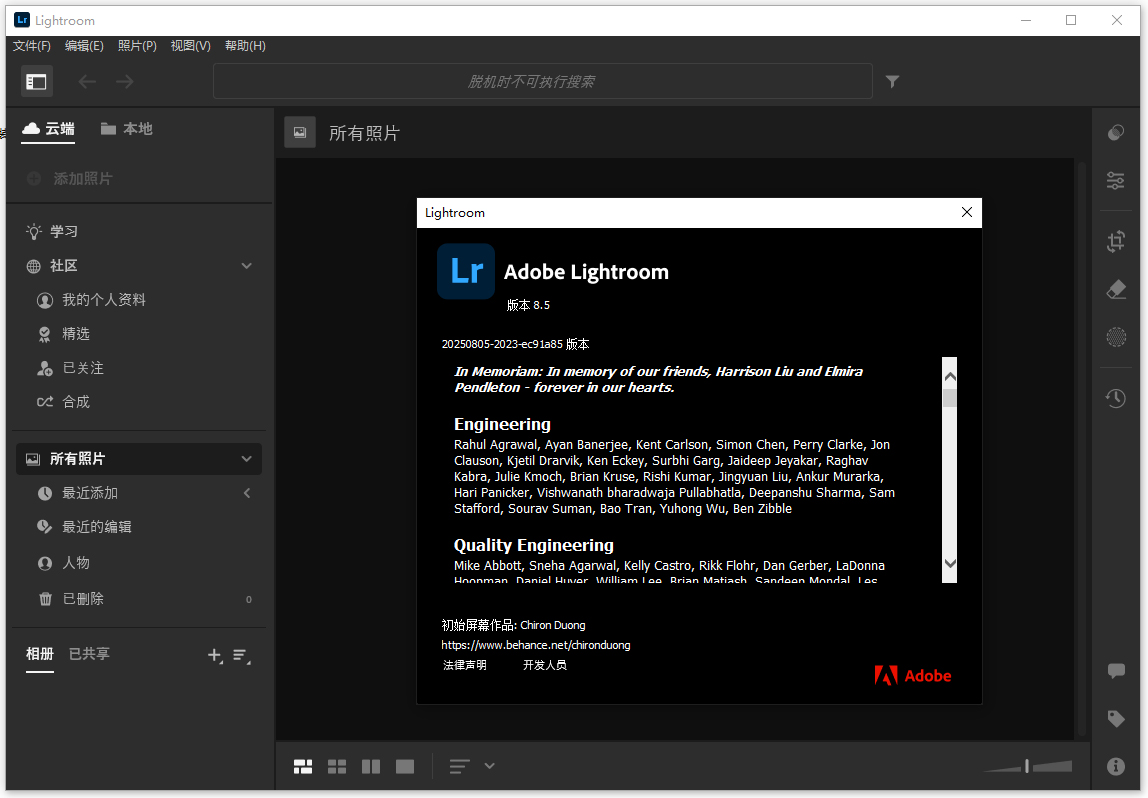Open the Keywords tag panel
The image size is (1148, 798).
[1116, 718]
